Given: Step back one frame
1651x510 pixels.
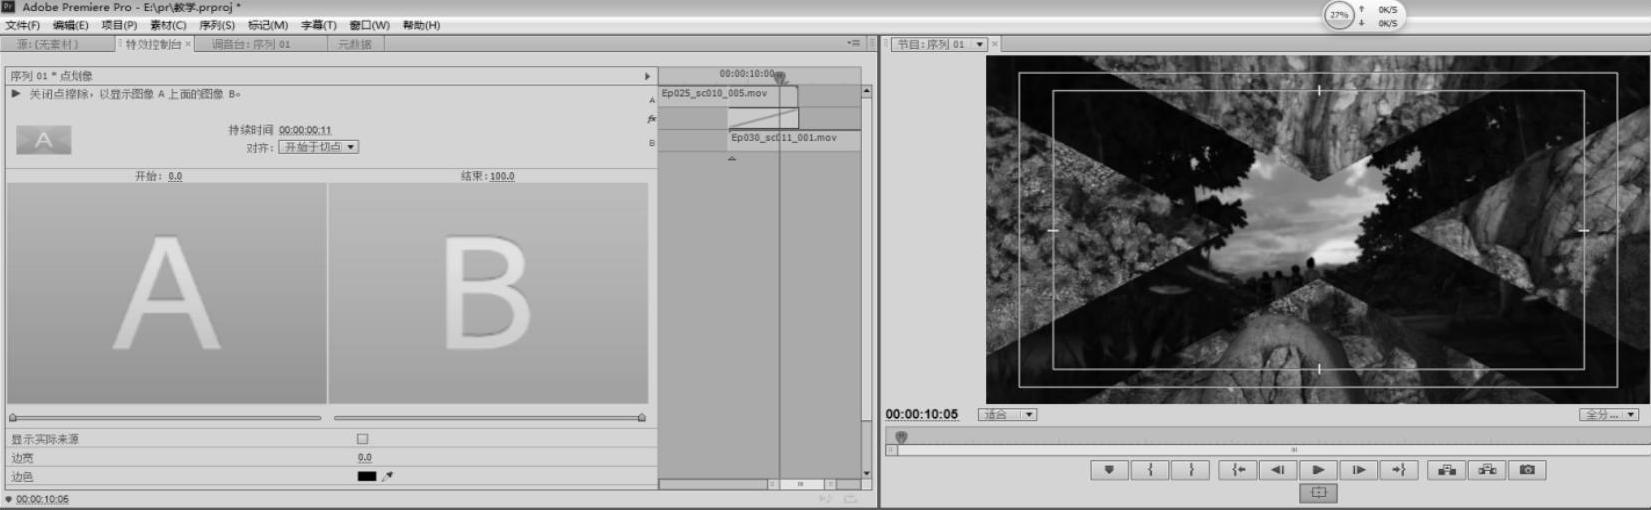Looking at the screenshot, I should 1277,470.
